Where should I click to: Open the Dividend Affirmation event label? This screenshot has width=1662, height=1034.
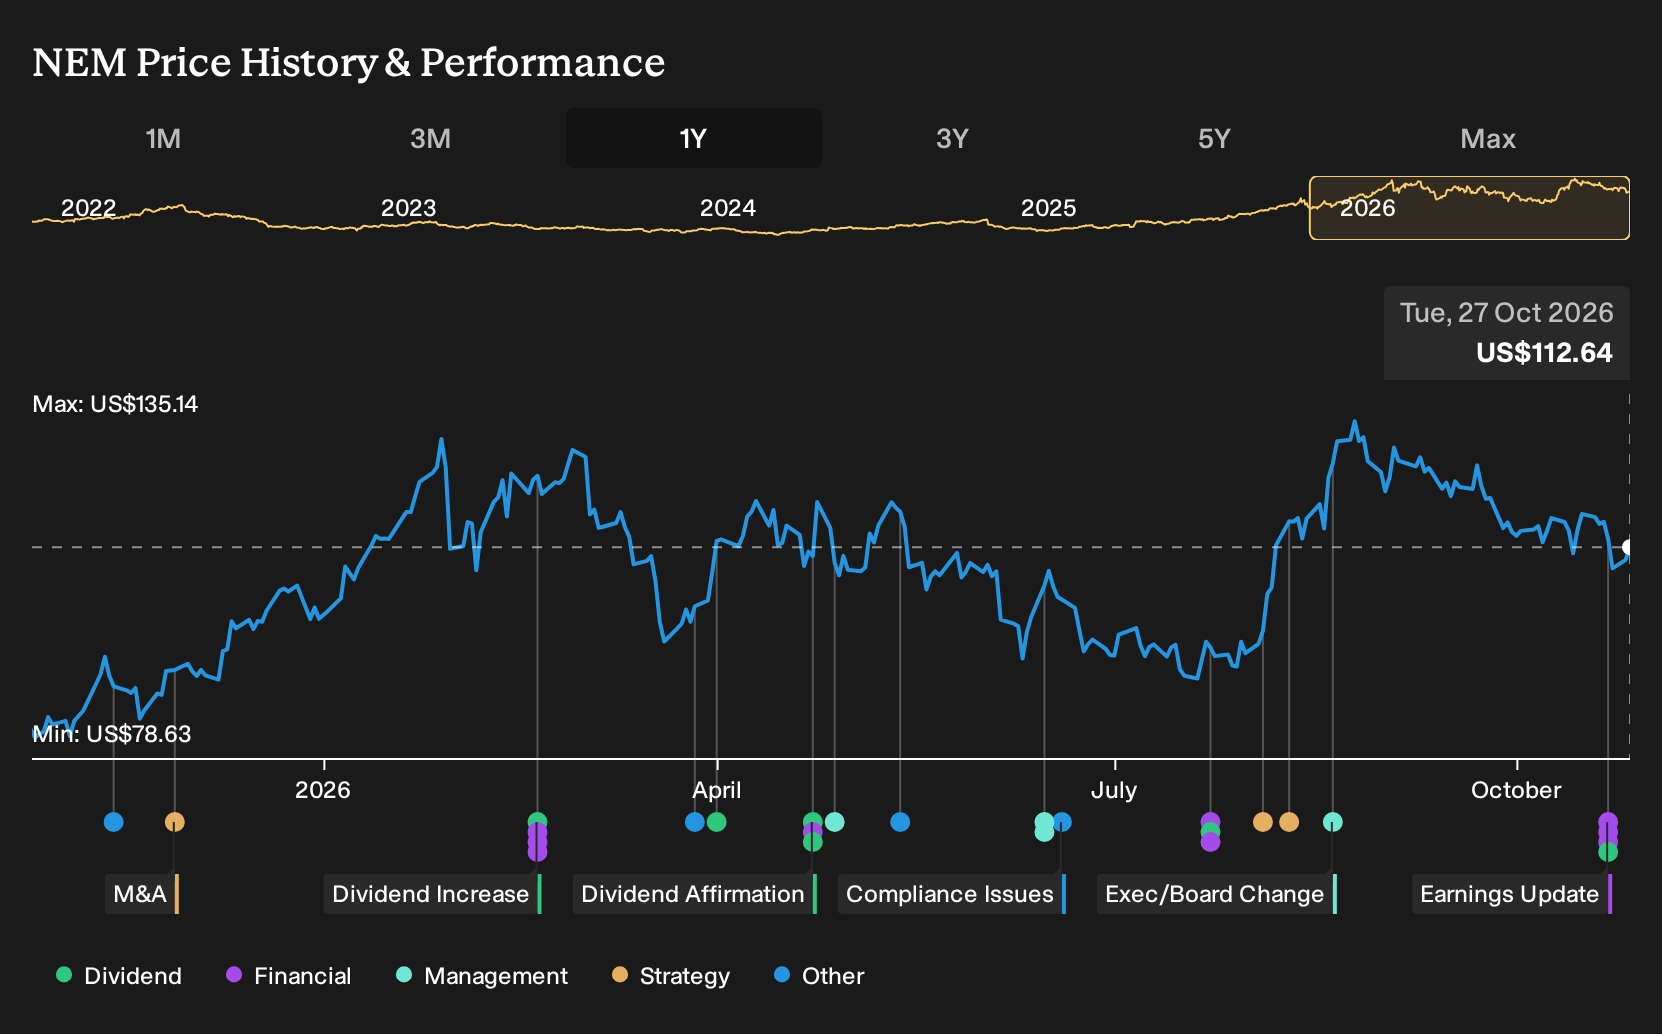pos(695,894)
